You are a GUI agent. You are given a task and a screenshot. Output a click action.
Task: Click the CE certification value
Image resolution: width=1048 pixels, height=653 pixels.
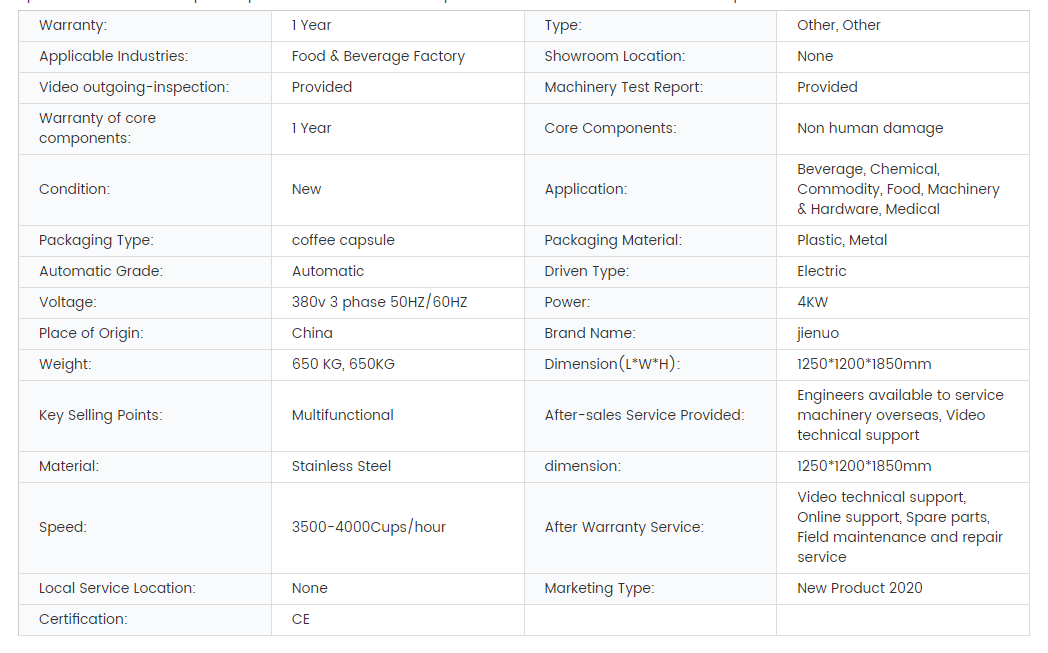click(x=301, y=619)
